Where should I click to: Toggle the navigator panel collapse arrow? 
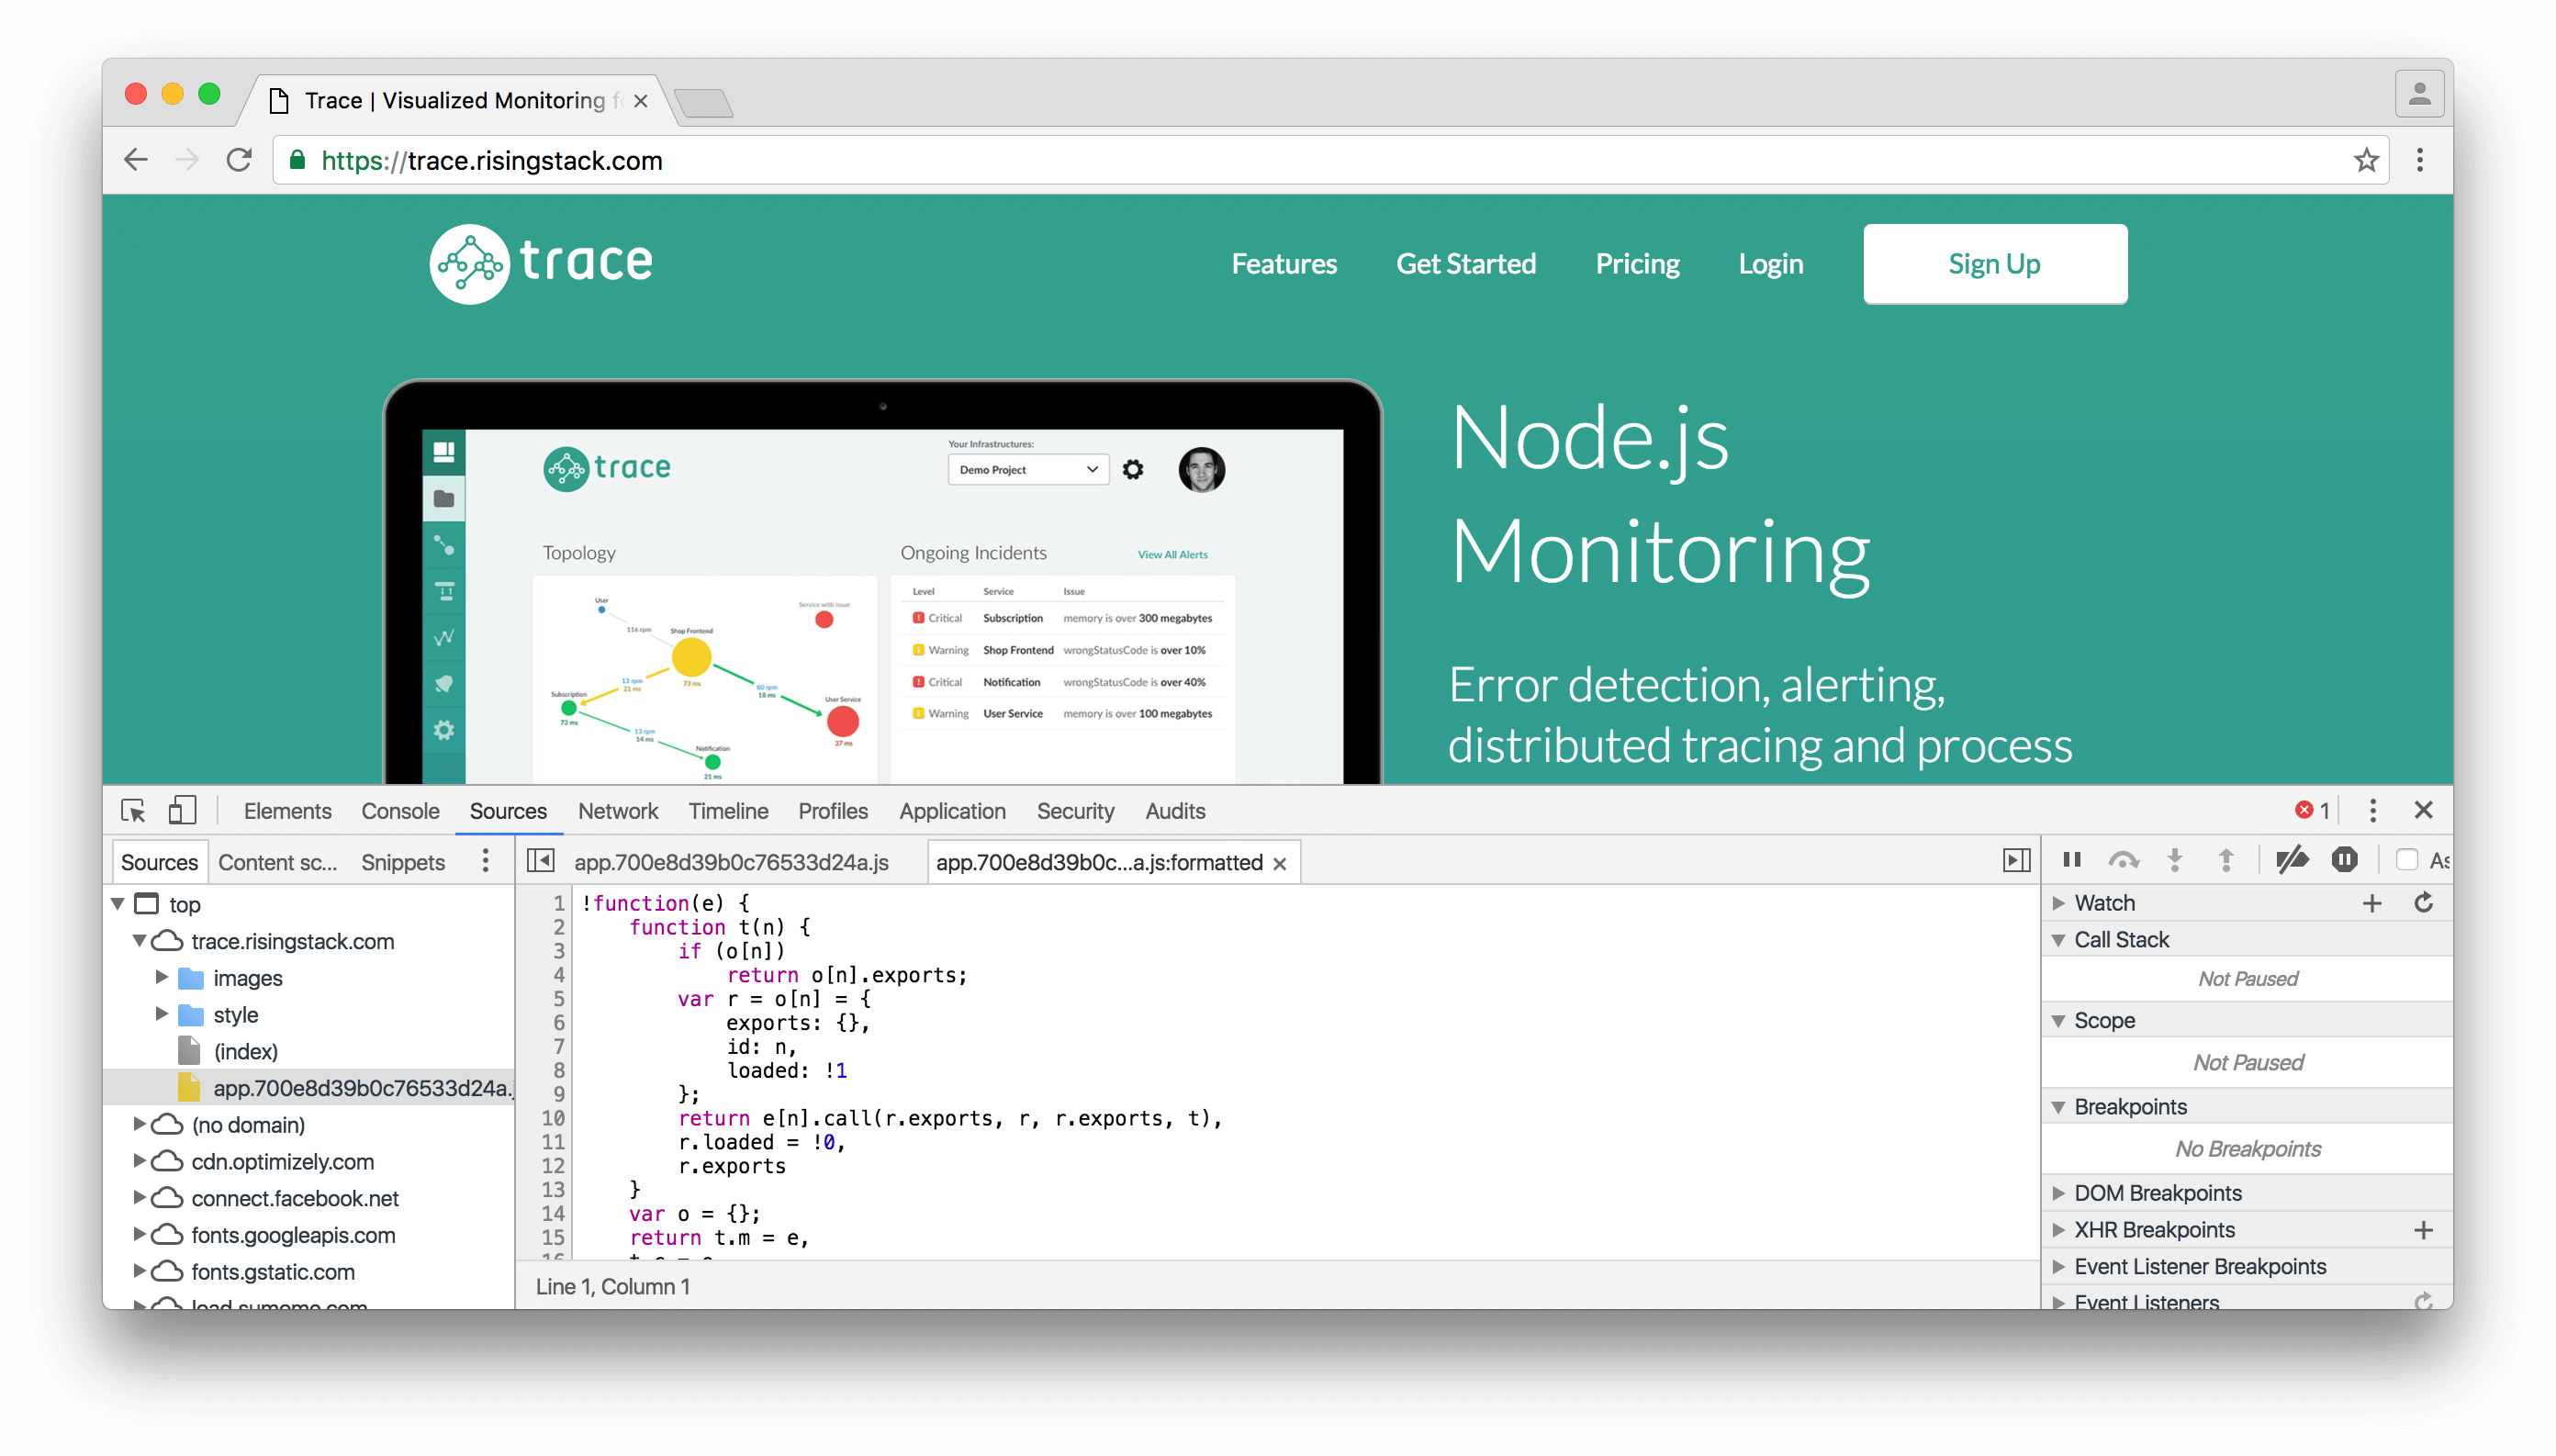click(540, 861)
